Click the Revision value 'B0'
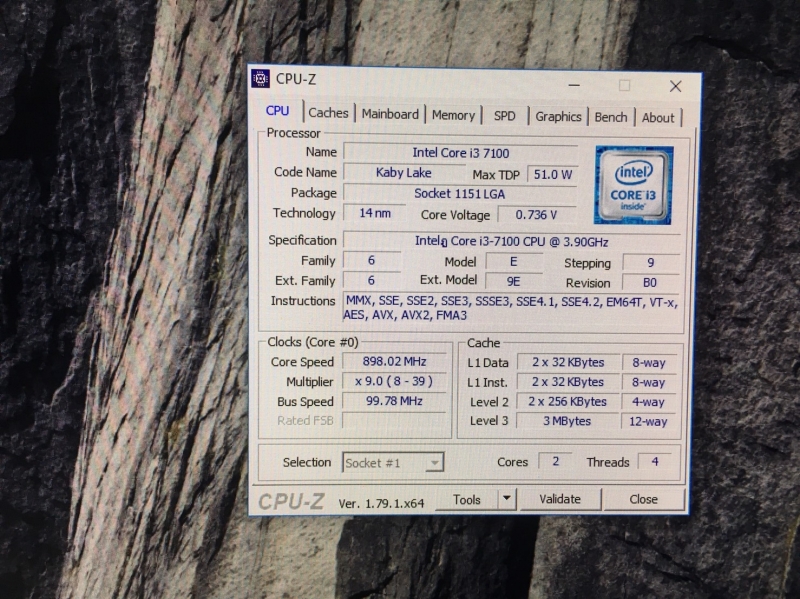The height and width of the screenshot is (599, 800). point(651,283)
